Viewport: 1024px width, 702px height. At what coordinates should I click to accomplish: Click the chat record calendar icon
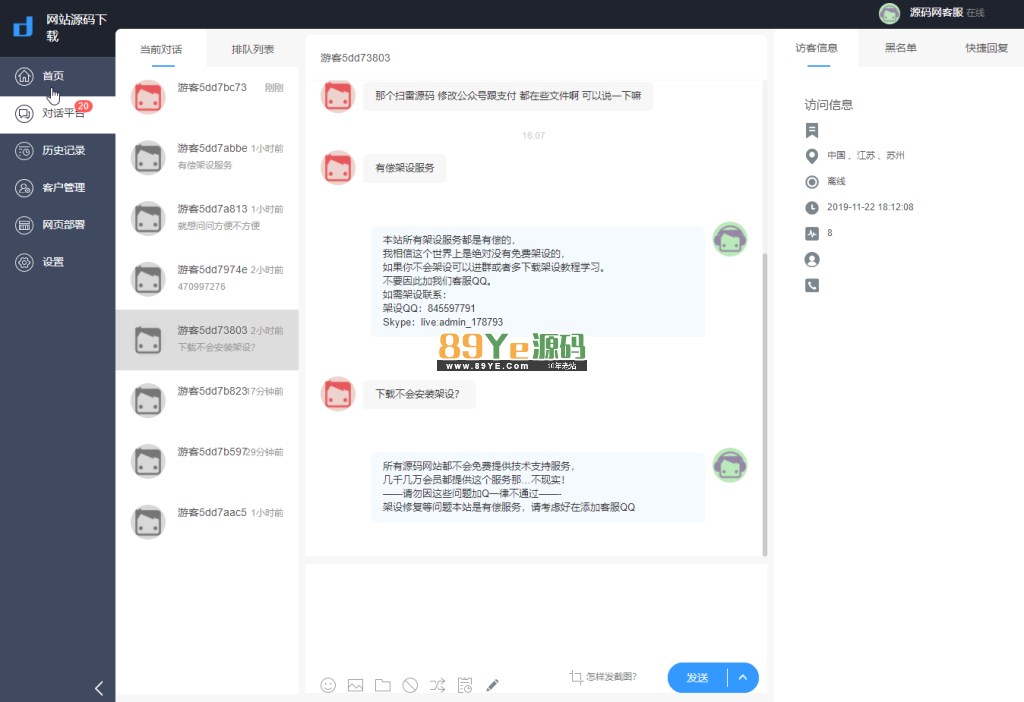pyautogui.click(x=465, y=685)
